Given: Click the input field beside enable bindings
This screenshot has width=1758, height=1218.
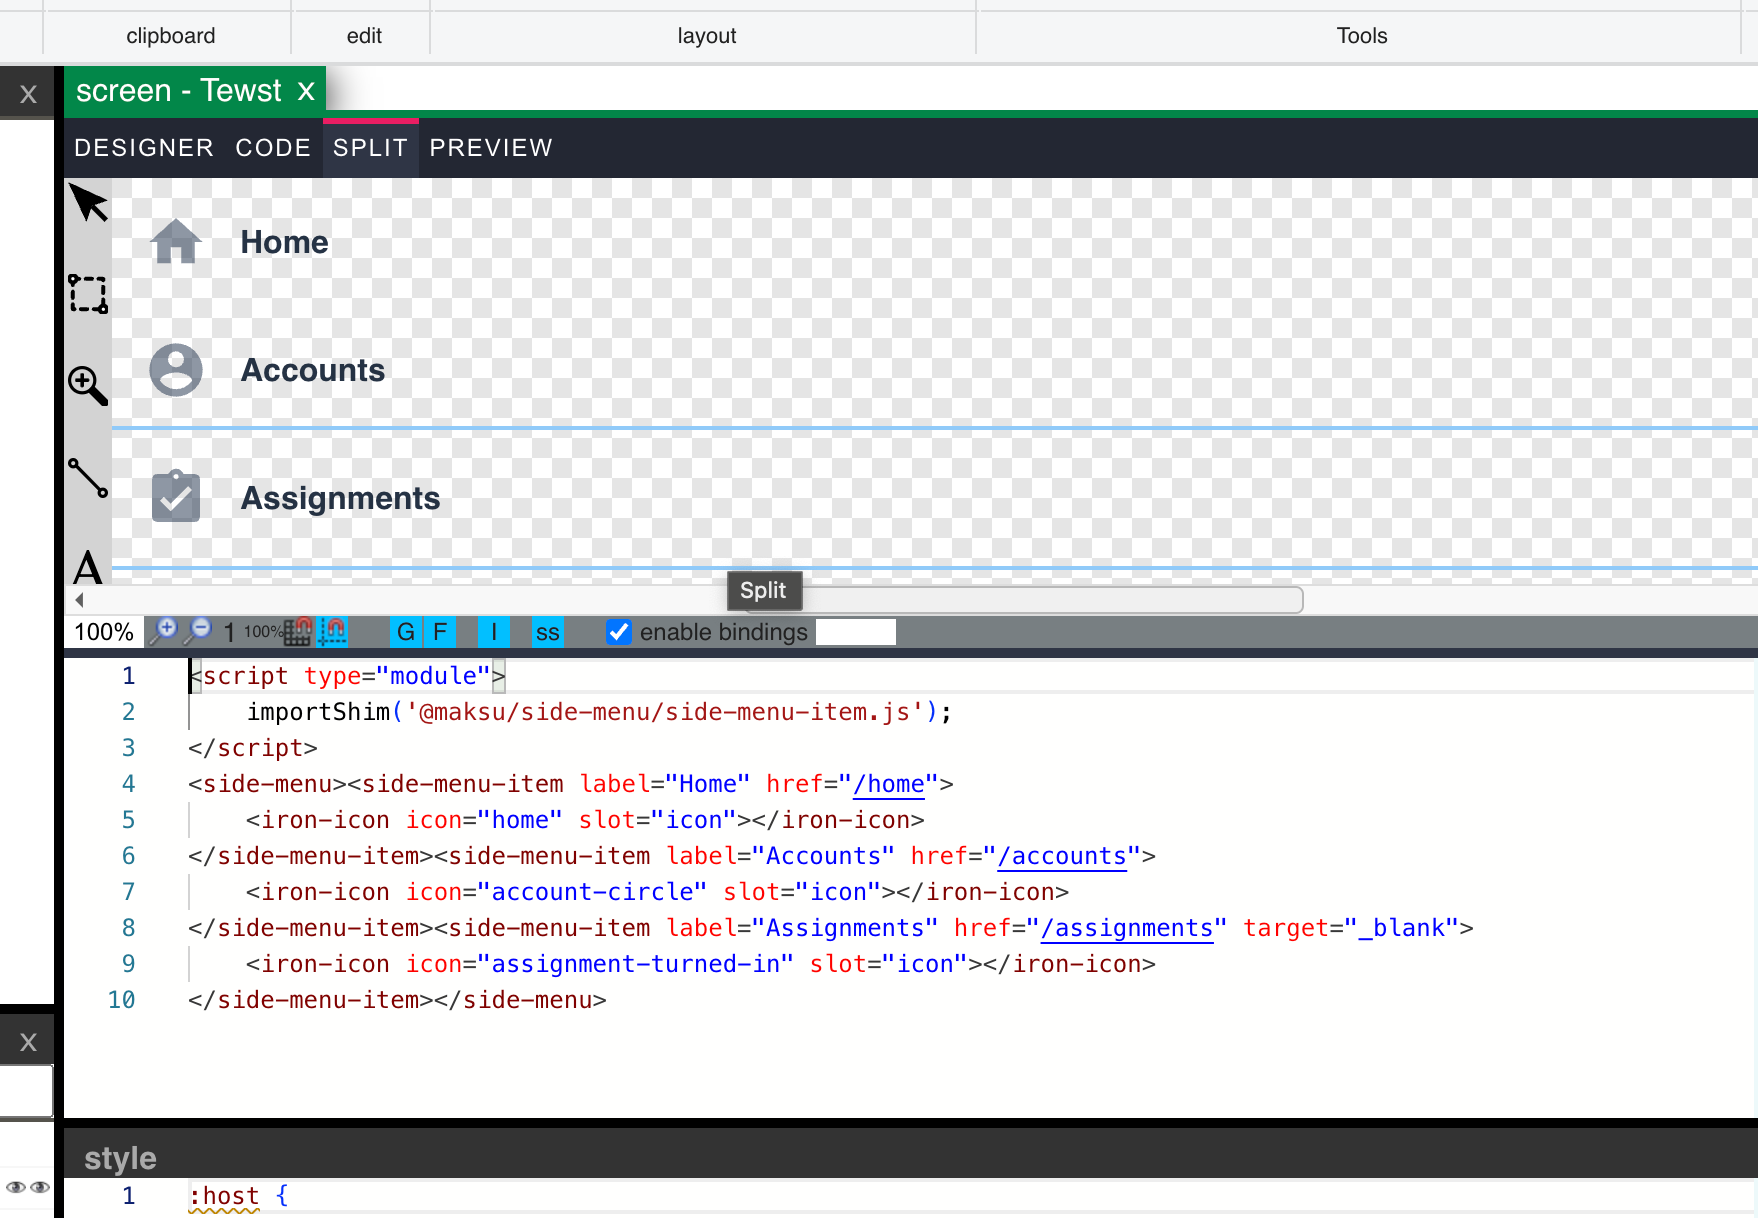Looking at the screenshot, I should click(856, 632).
